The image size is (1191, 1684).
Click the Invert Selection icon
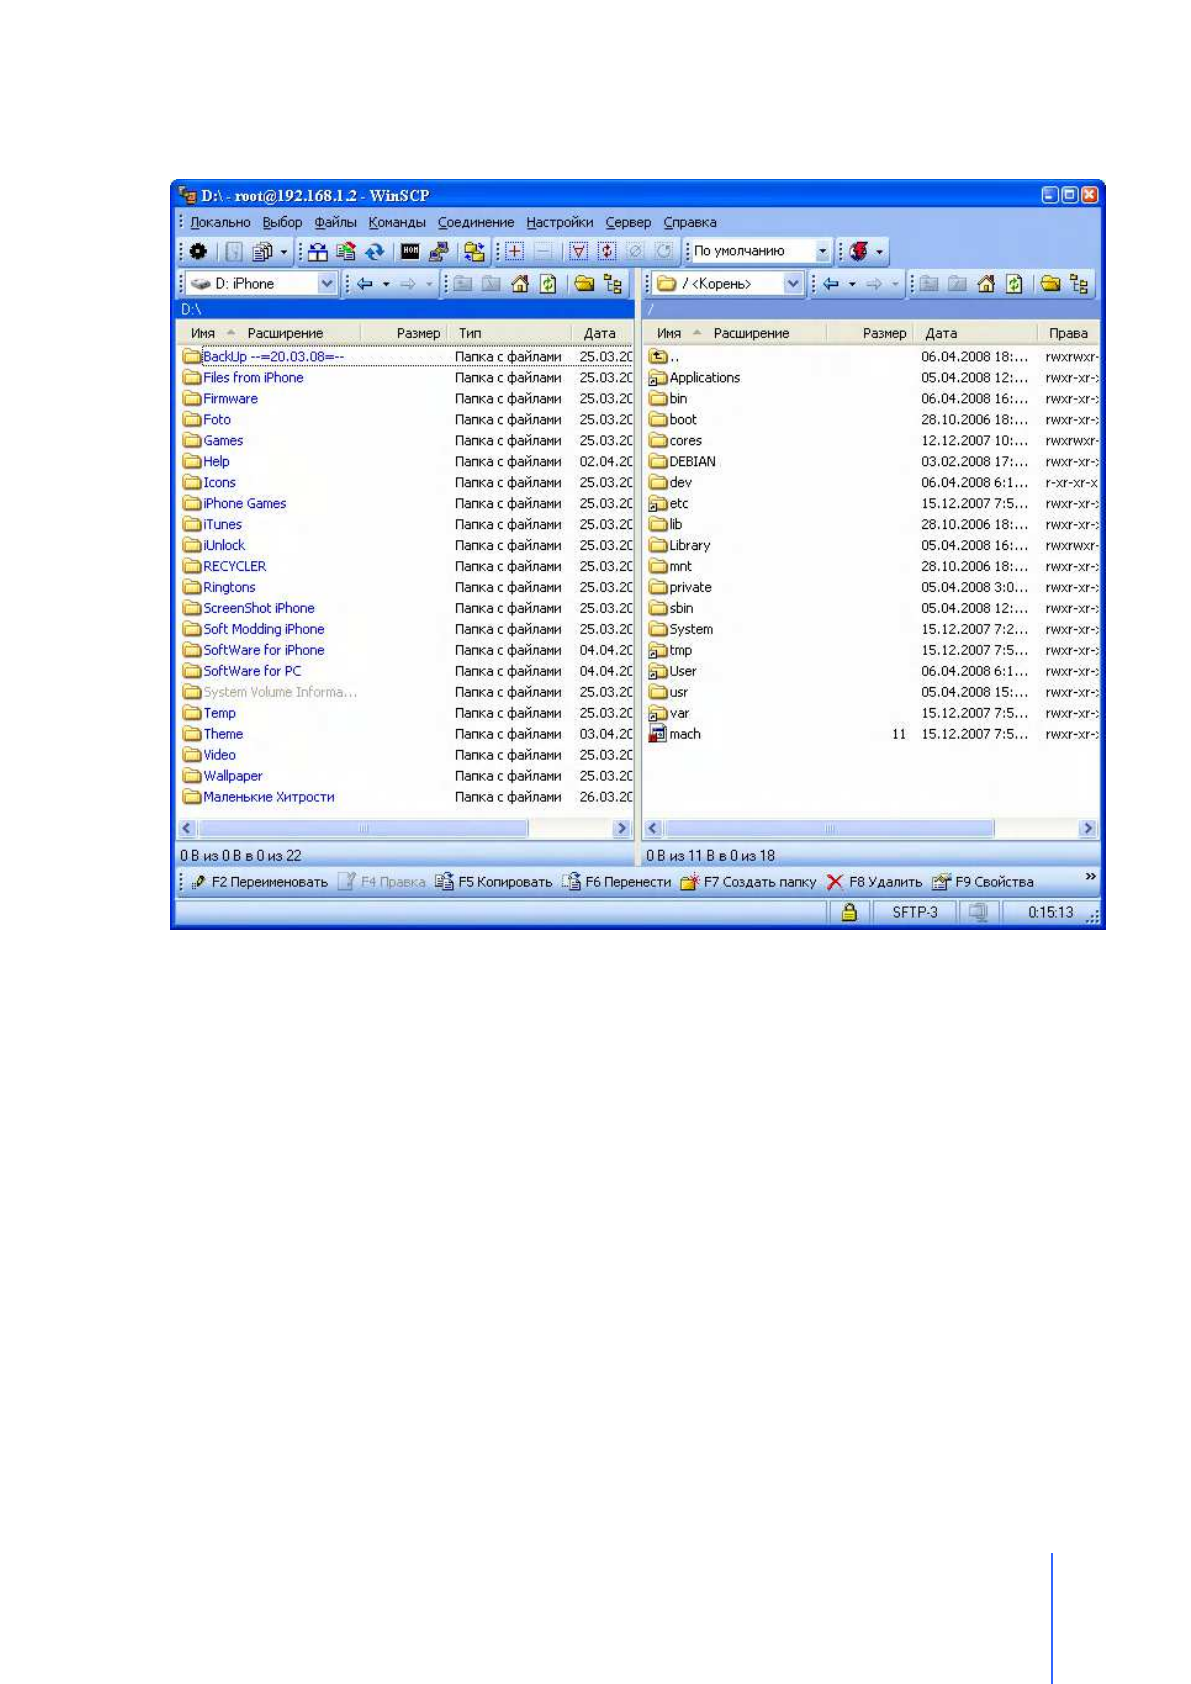(x=606, y=252)
